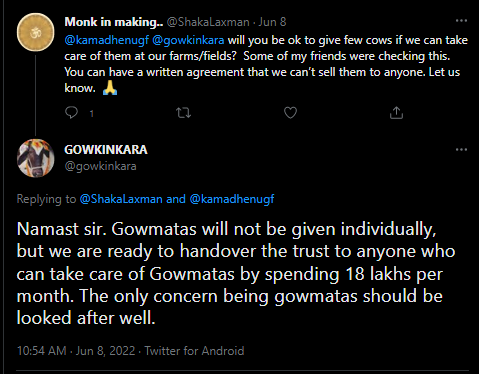
Task: Open more options for ShakaLaxman tweet
Action: [461, 21]
